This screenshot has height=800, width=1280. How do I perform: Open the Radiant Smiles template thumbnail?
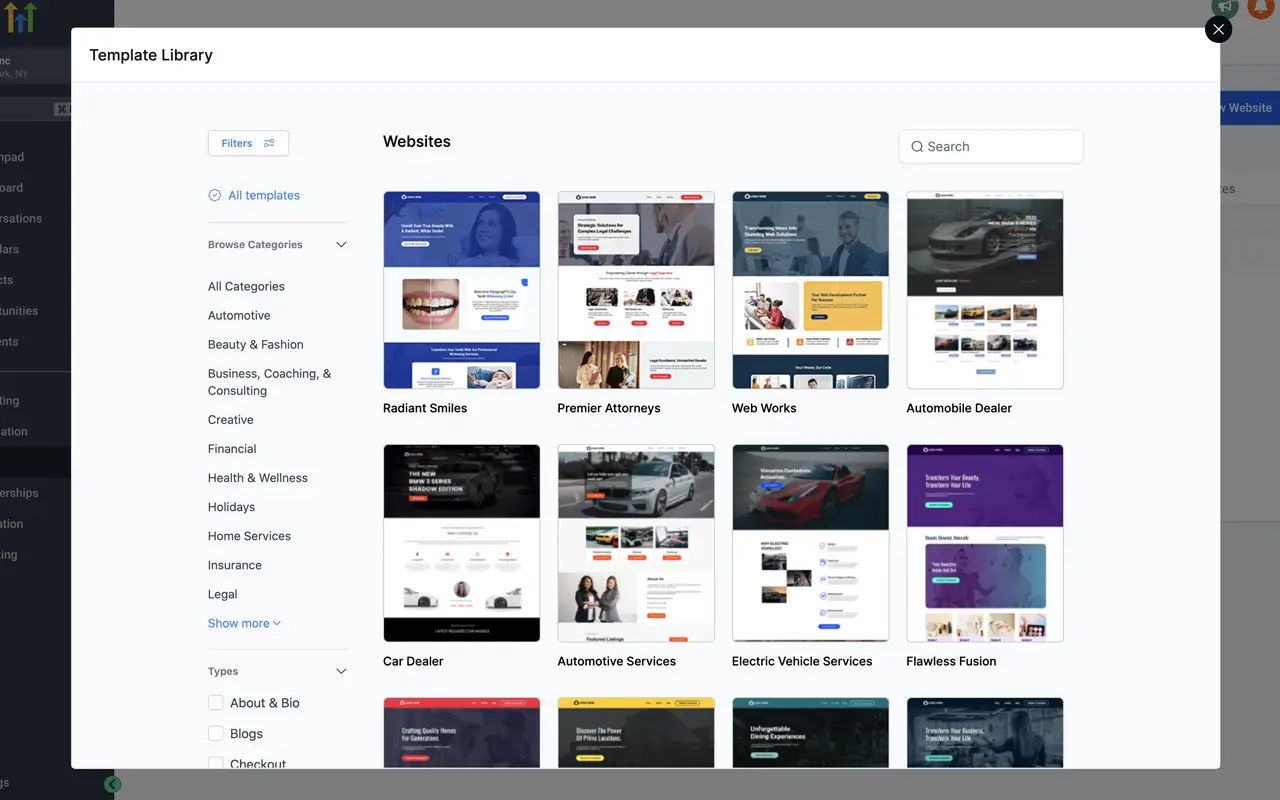(462, 290)
